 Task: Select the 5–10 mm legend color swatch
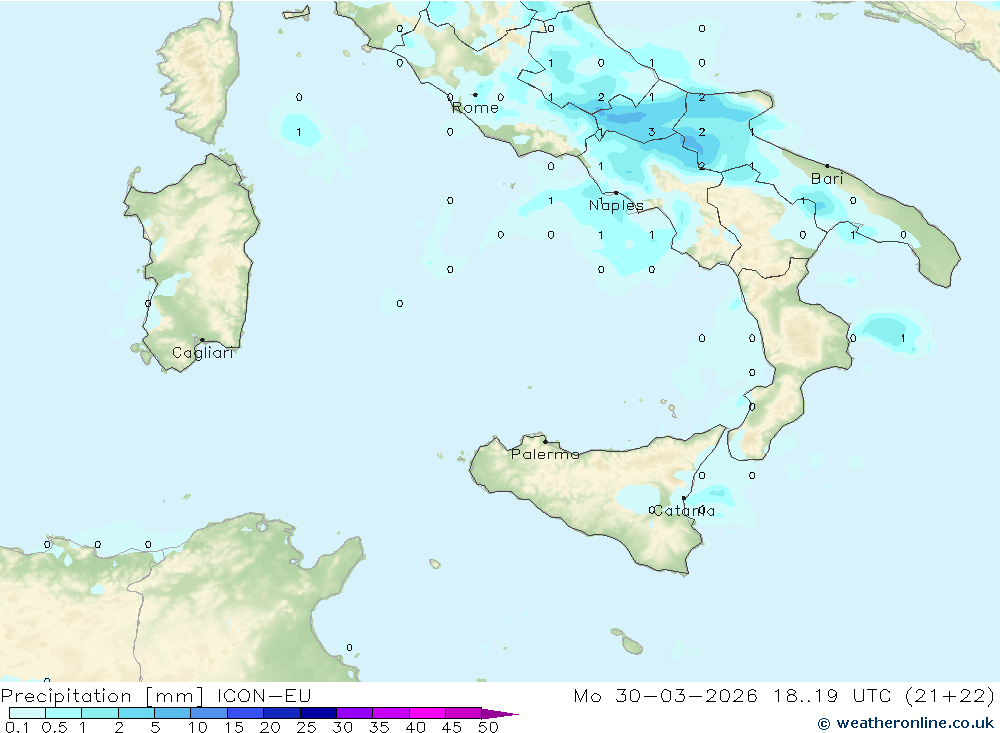pos(173,713)
